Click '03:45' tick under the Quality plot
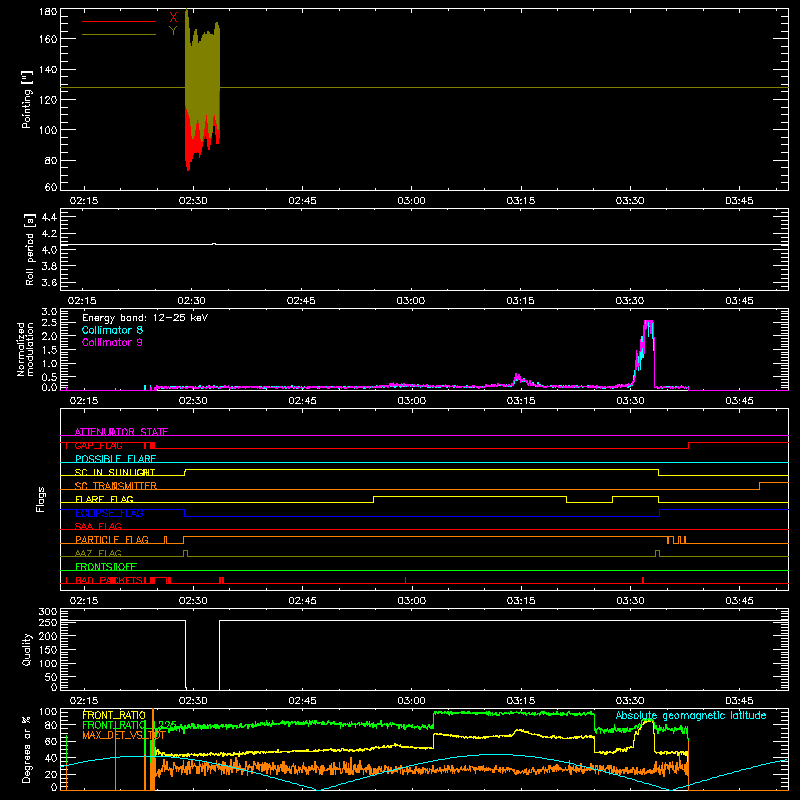Screen dimensions: 800x800 tap(739, 701)
